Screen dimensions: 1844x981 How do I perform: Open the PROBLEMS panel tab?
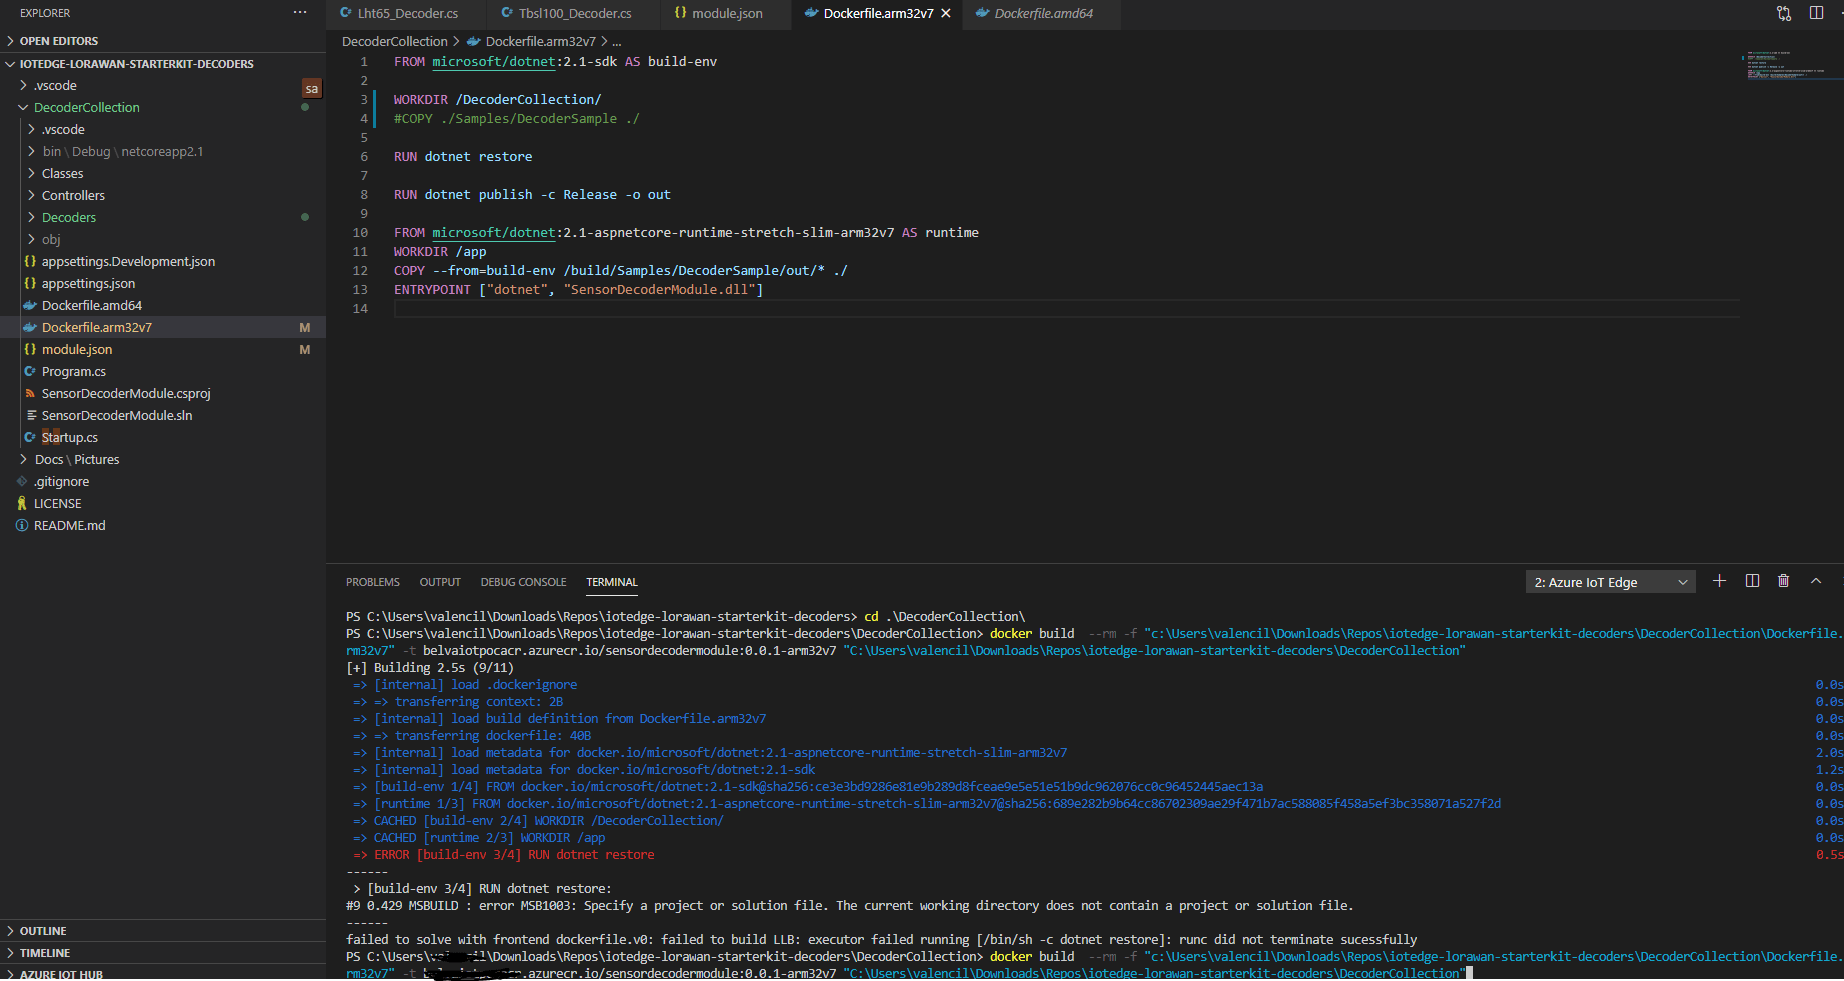(373, 582)
